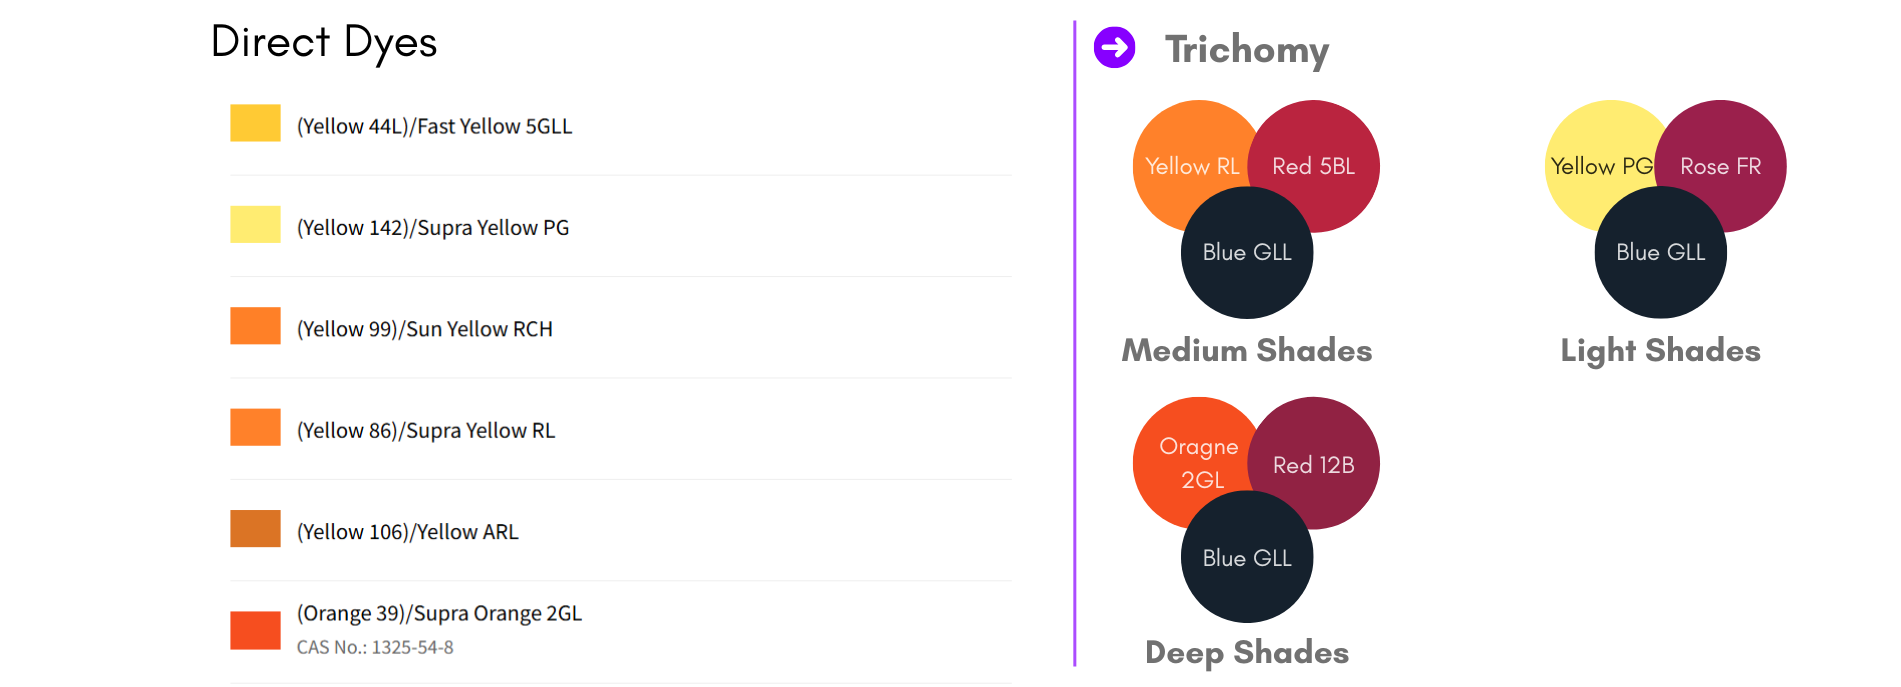Open the Sun Yellow RCH dye entry

point(424,329)
